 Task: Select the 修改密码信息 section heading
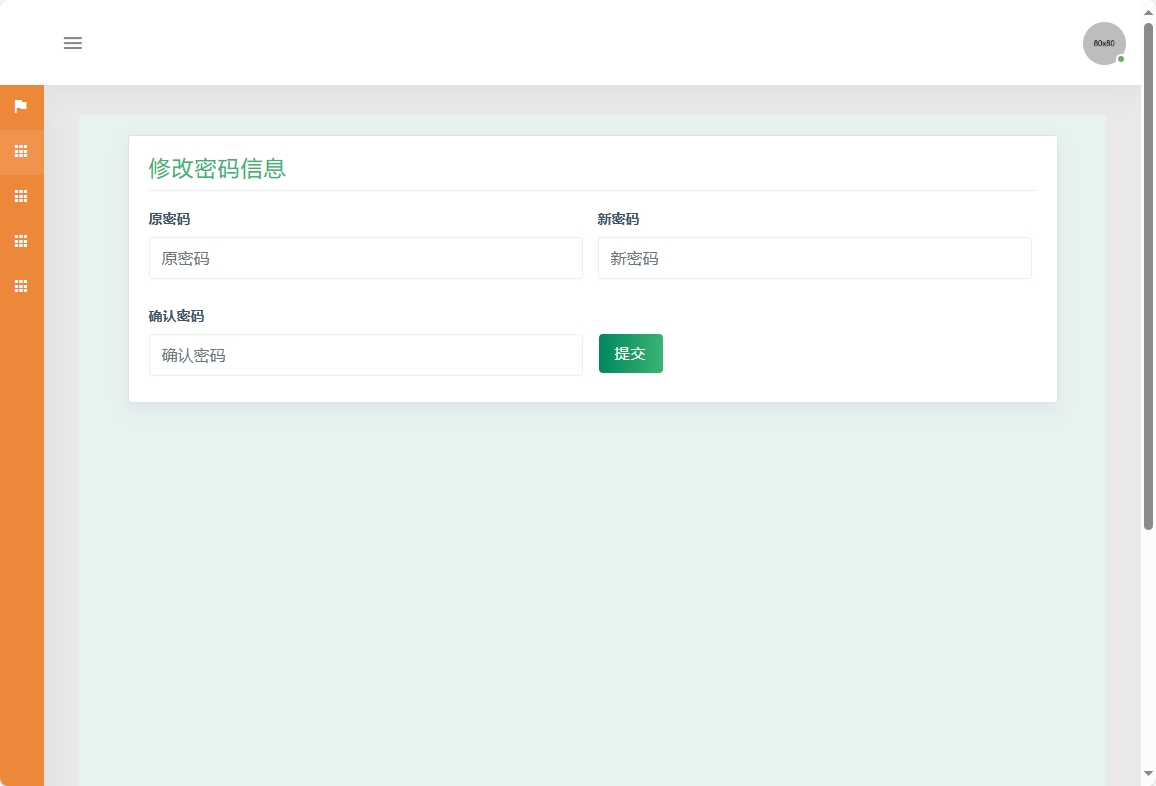click(217, 169)
